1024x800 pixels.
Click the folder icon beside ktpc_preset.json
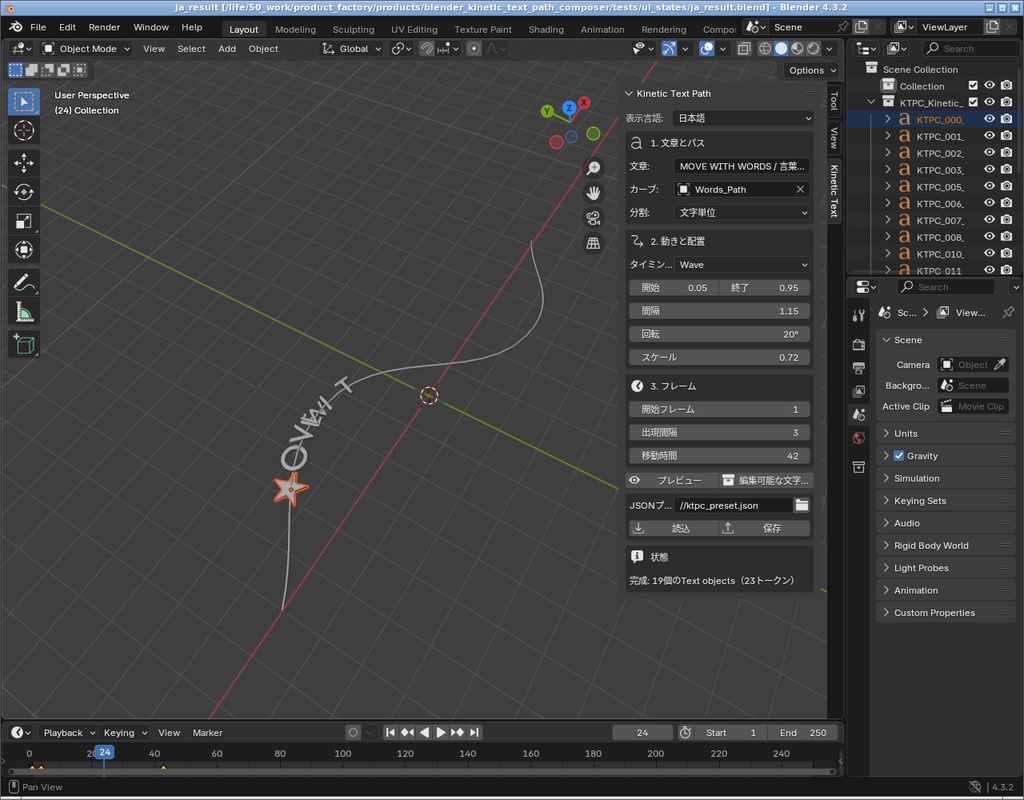(x=801, y=505)
